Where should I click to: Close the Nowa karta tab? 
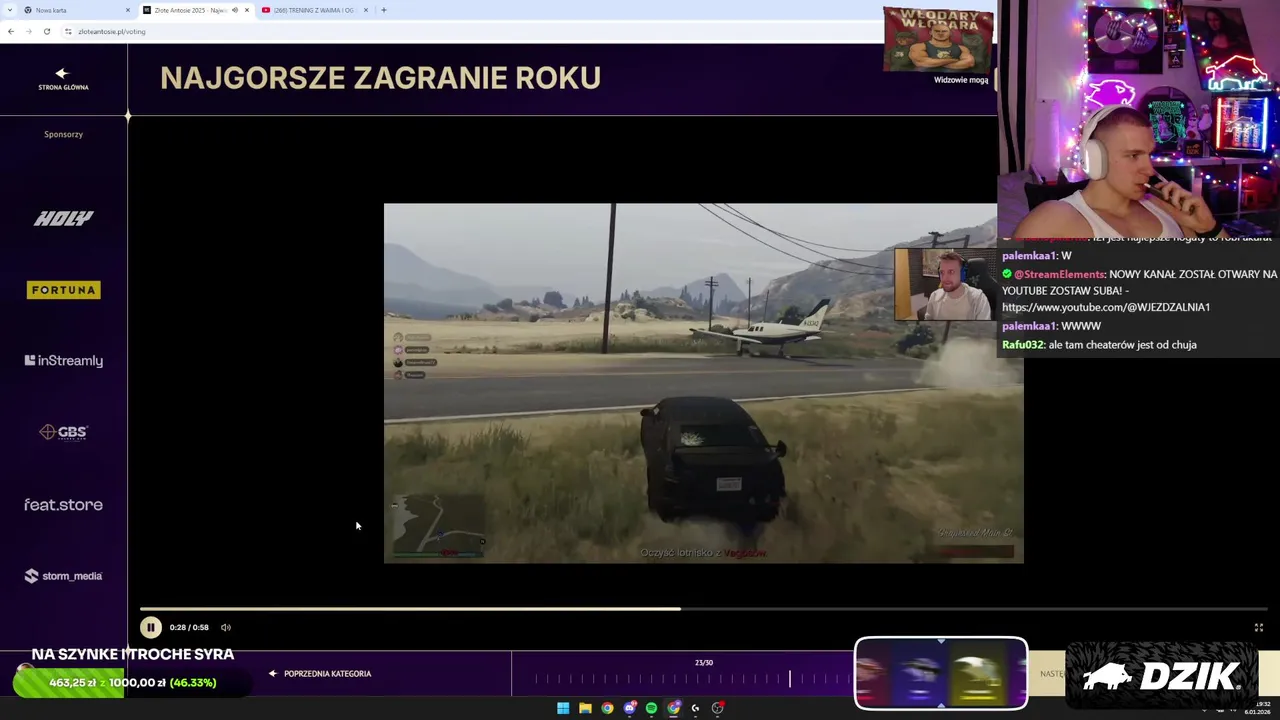tap(128, 10)
